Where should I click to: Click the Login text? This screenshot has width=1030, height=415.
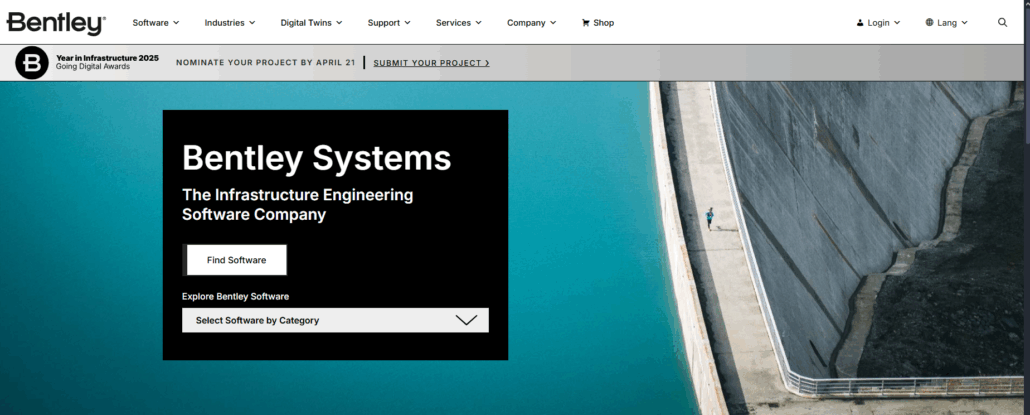point(878,22)
